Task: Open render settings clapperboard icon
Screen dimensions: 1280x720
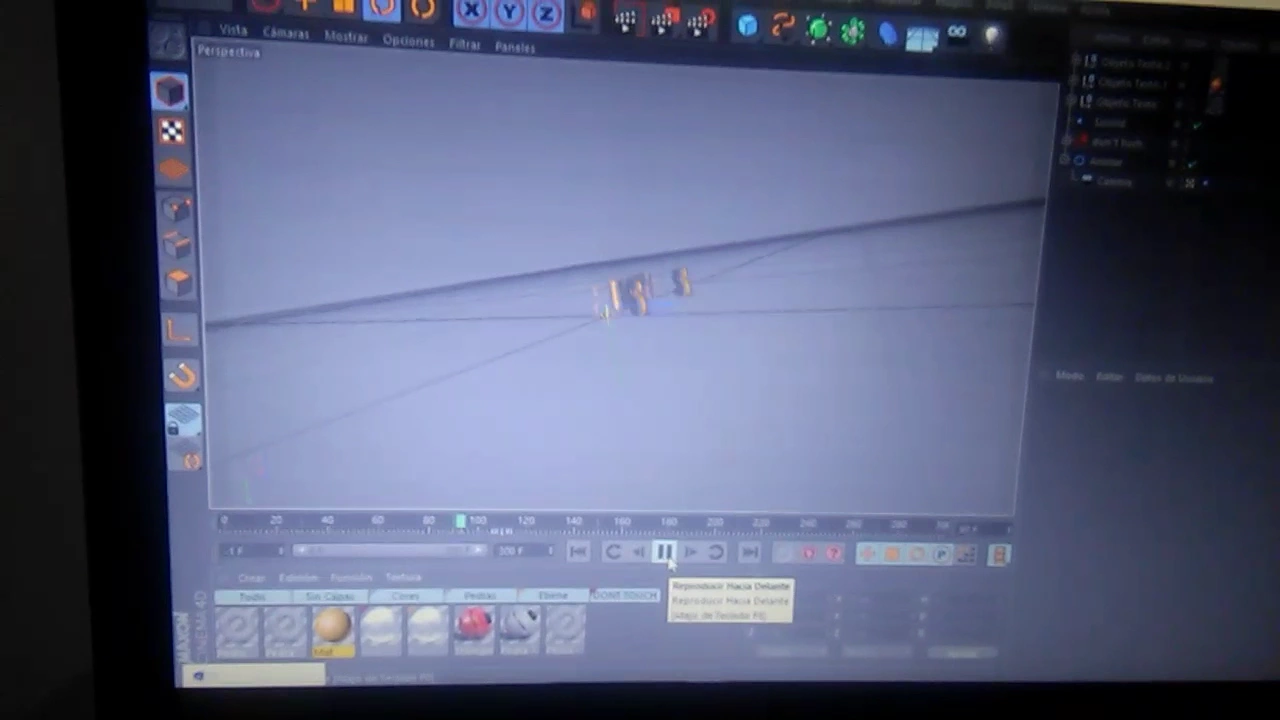Action: click(x=701, y=21)
